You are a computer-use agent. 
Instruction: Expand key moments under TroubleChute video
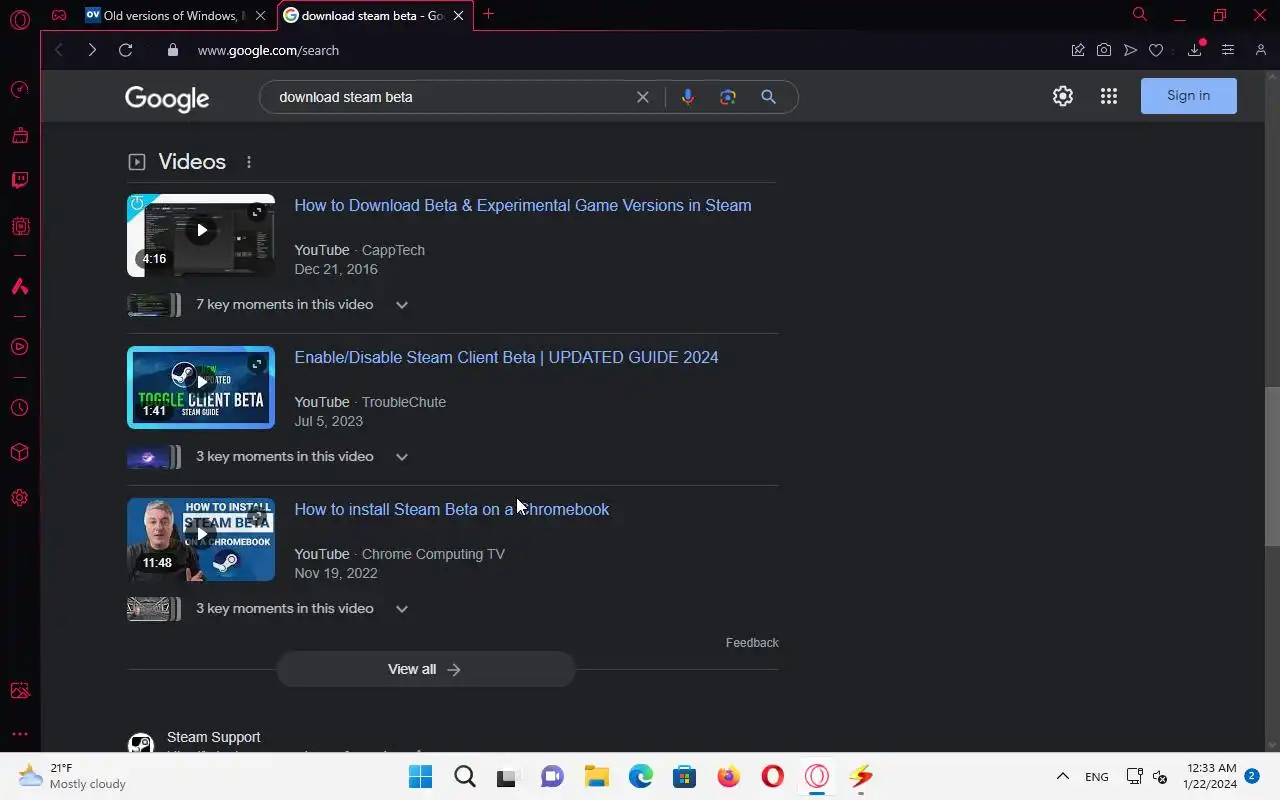(402, 457)
